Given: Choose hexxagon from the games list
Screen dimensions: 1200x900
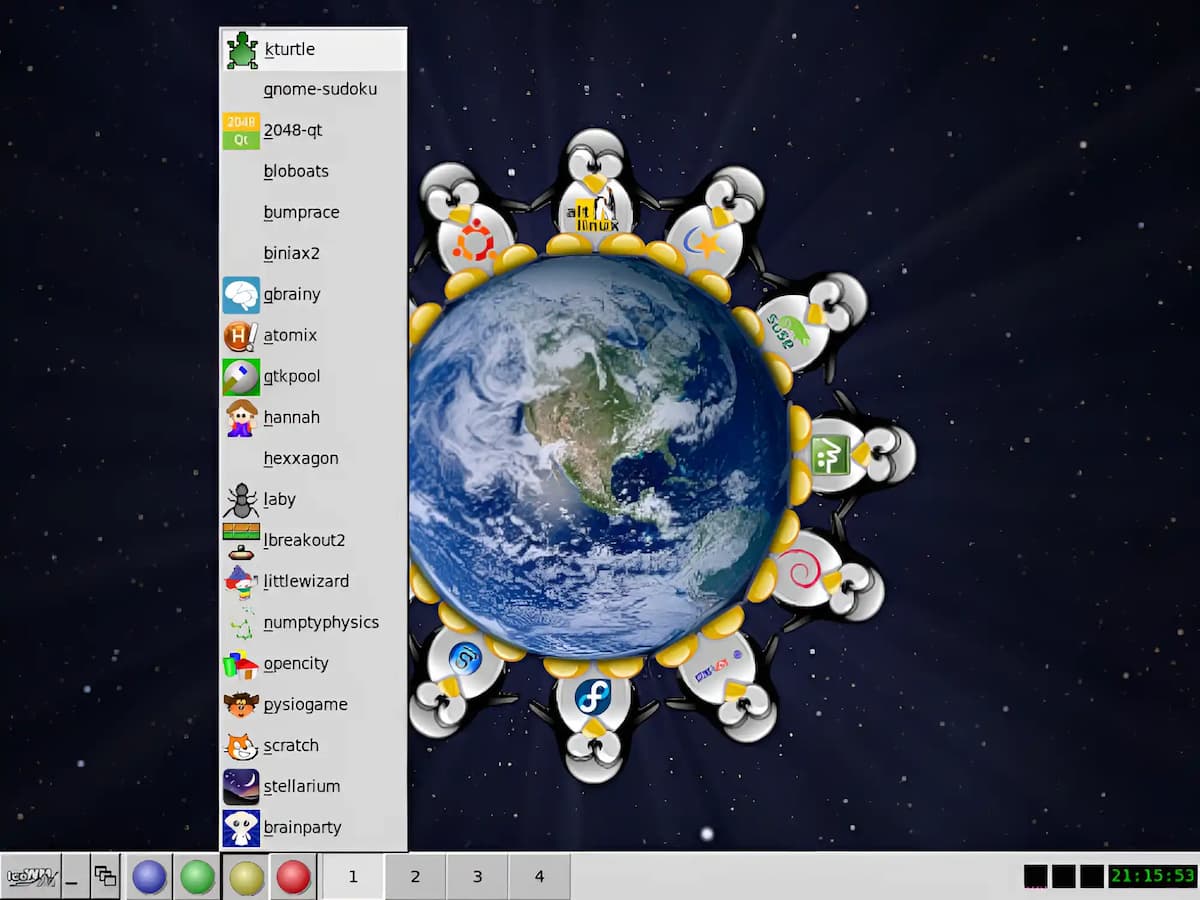Looking at the screenshot, I should (301, 459).
